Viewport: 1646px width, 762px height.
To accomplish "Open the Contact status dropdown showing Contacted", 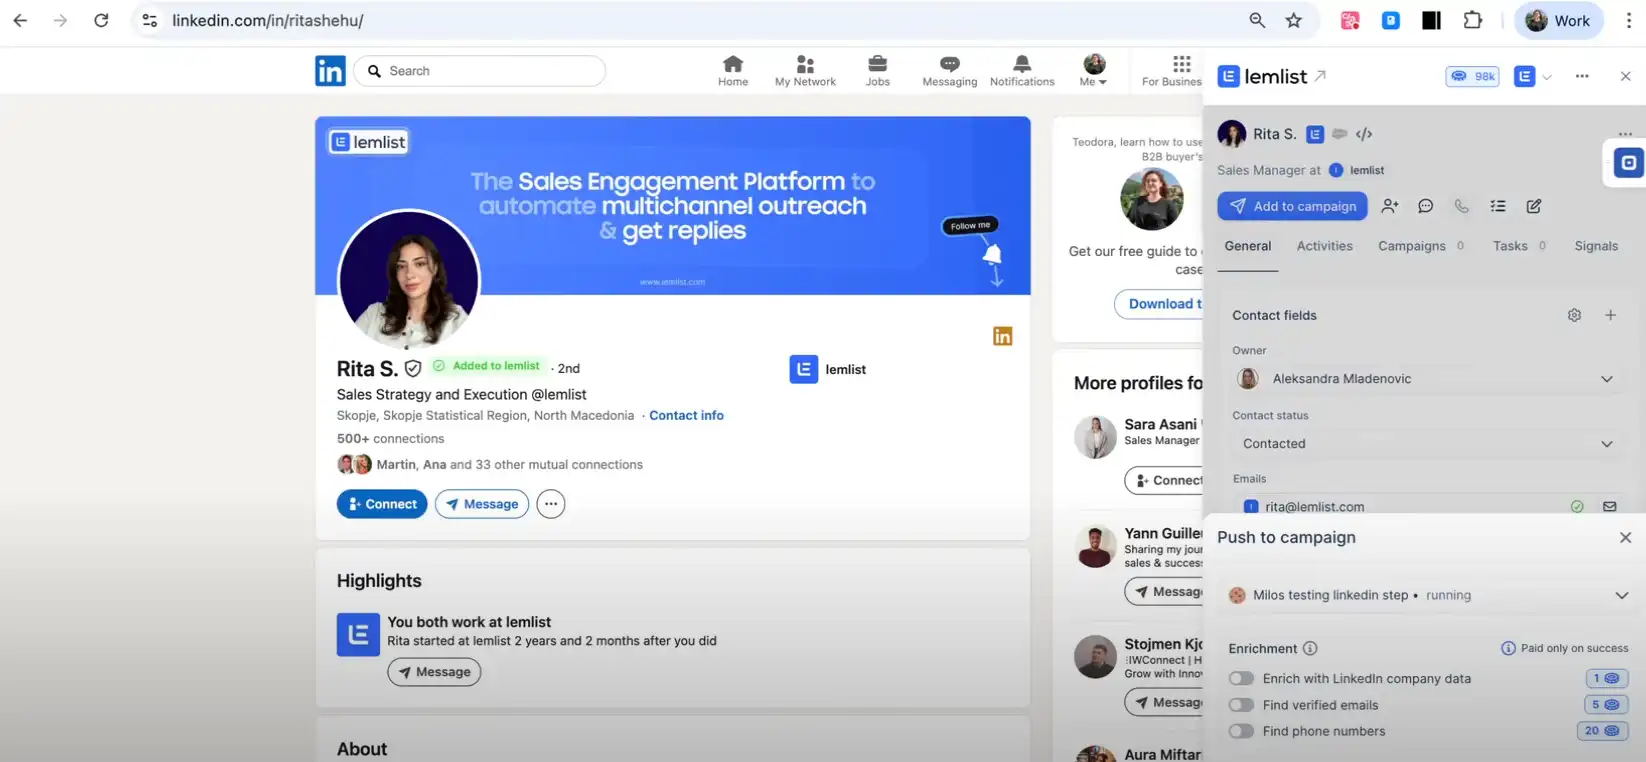I will point(1426,444).
